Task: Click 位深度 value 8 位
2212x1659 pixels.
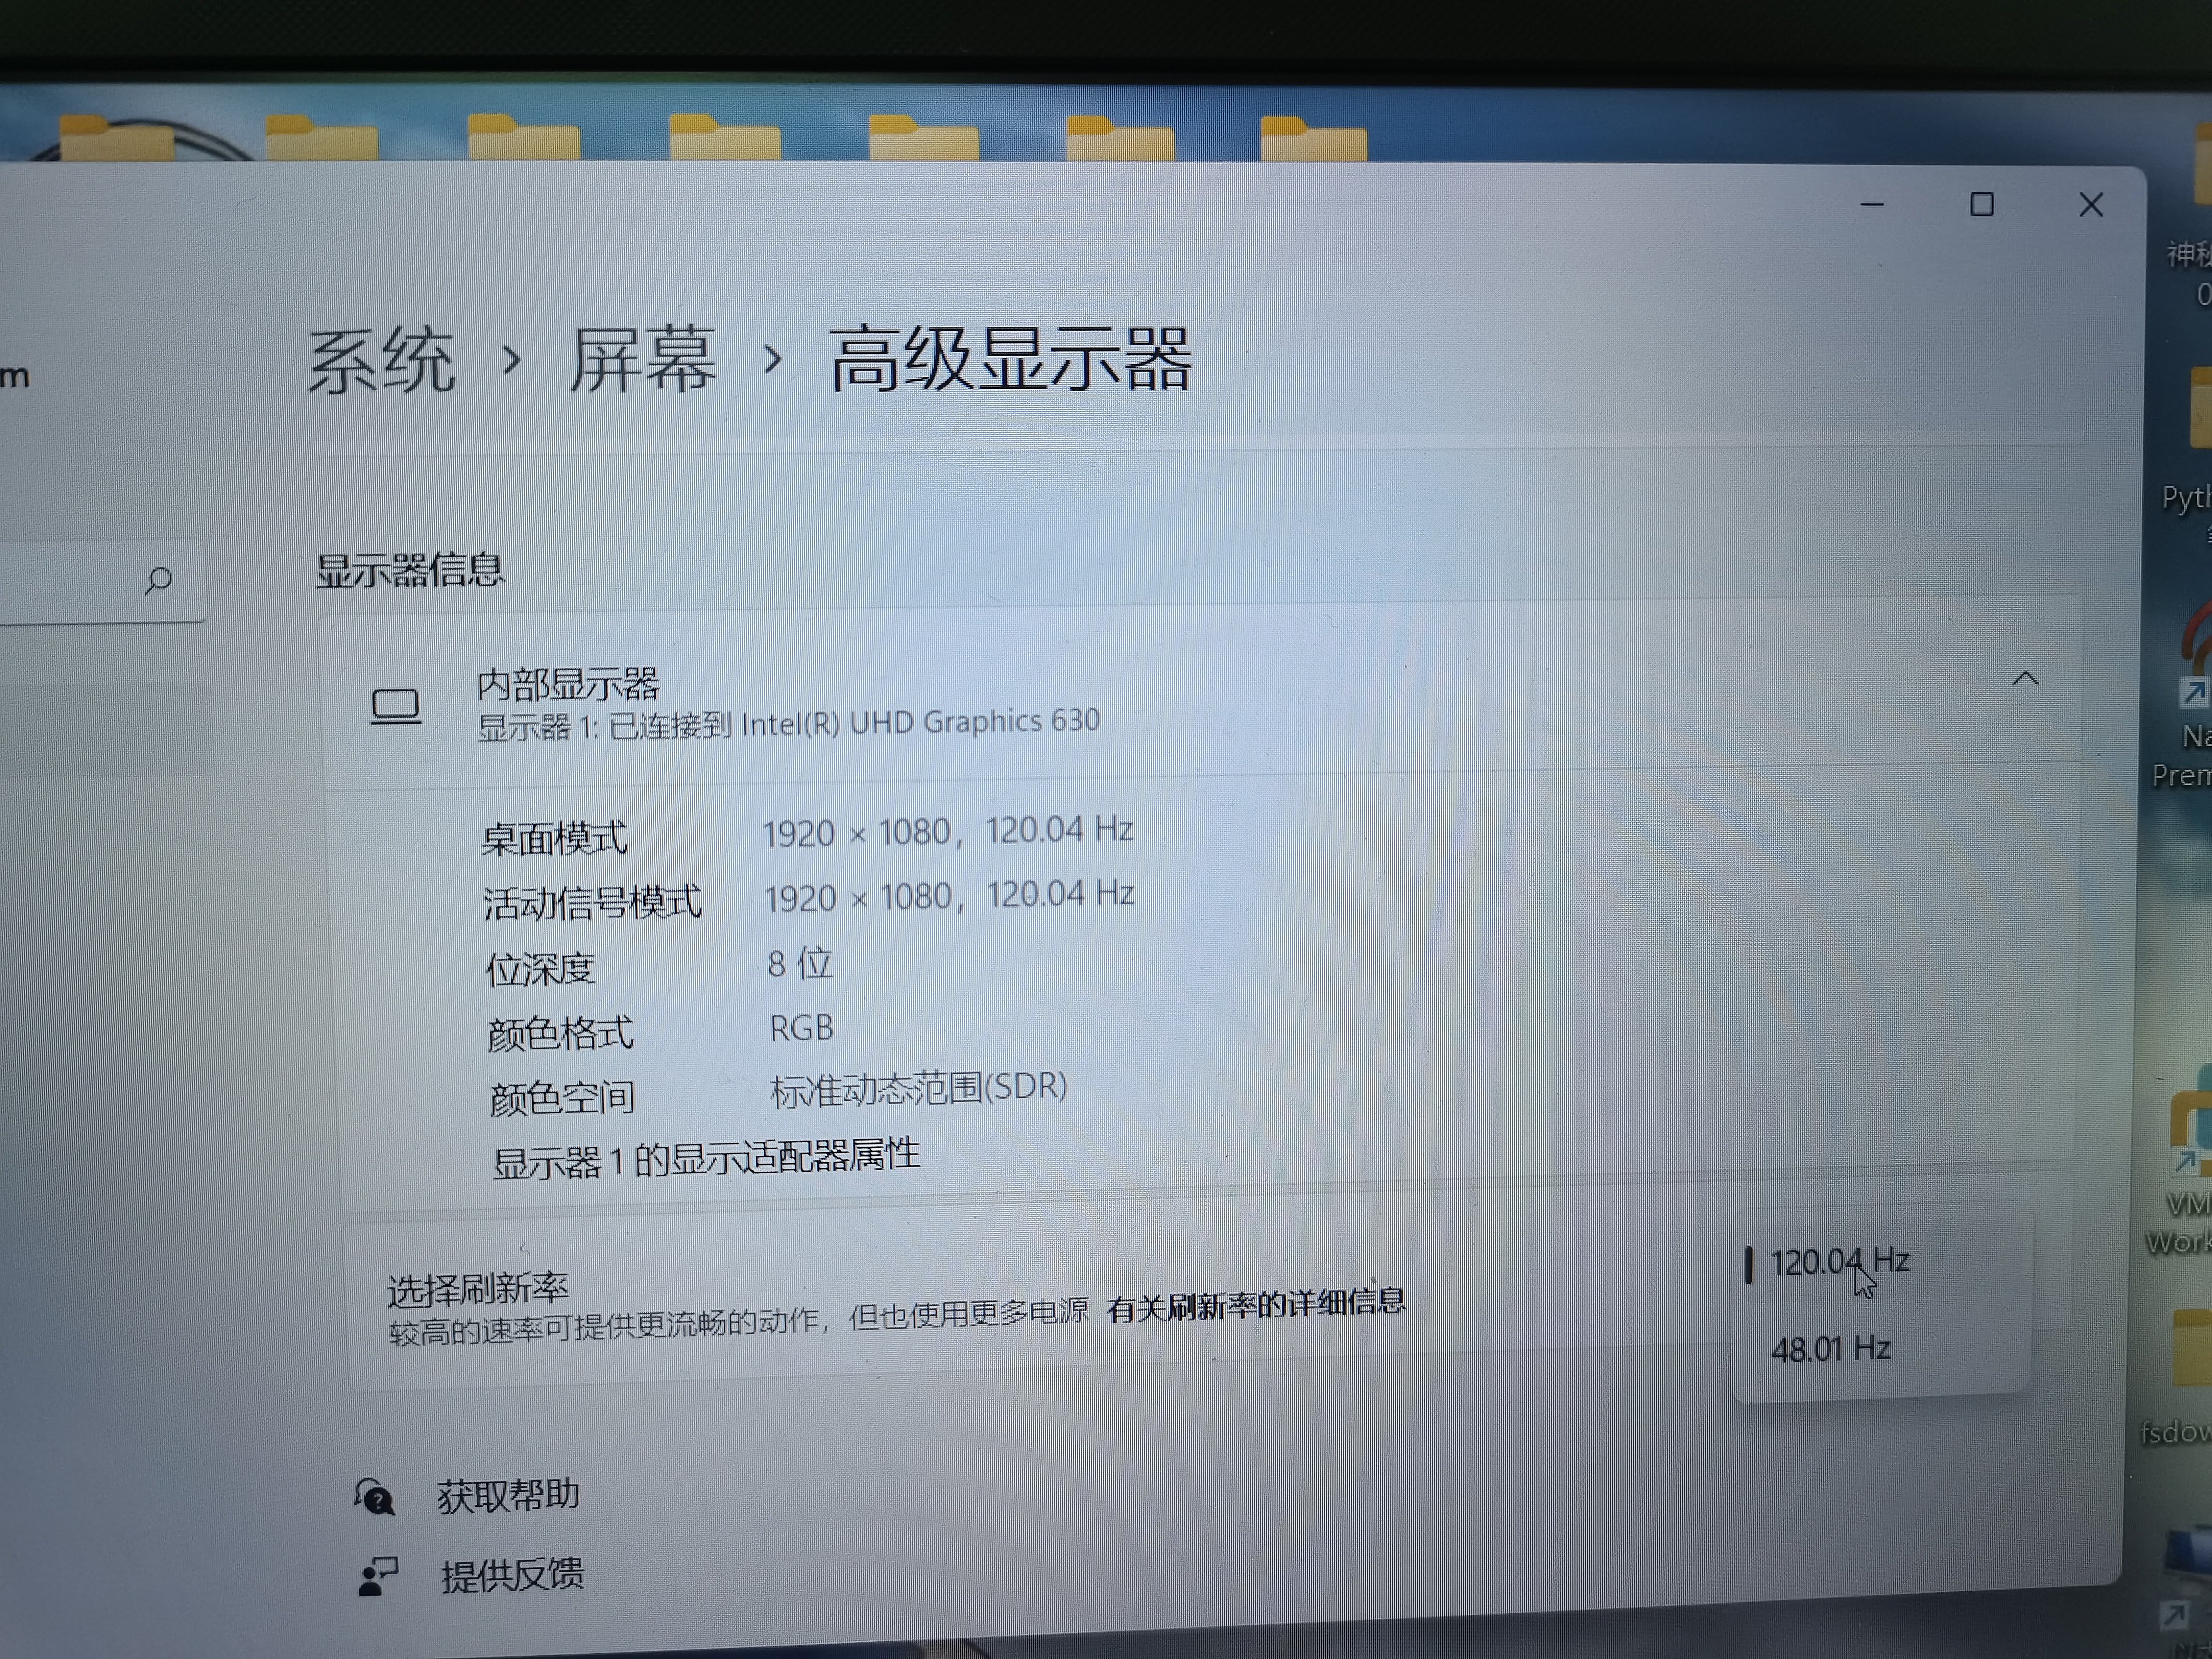Action: [800, 964]
